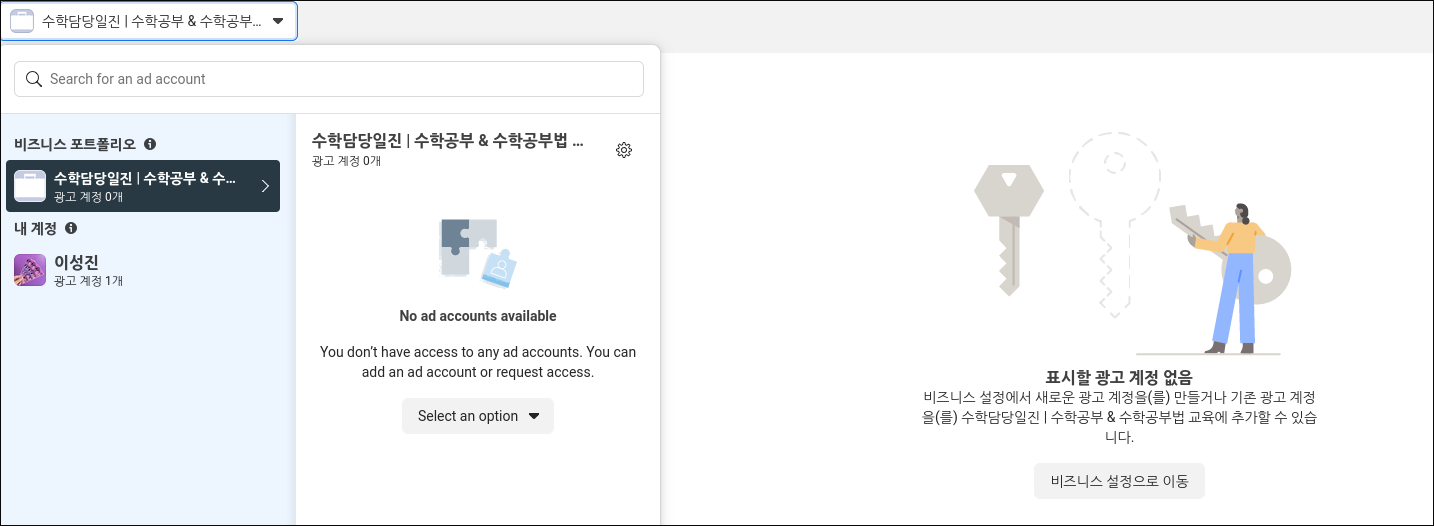Click the 수학담당일진 heading in the middle panel
The image size is (1434, 526).
[447, 141]
